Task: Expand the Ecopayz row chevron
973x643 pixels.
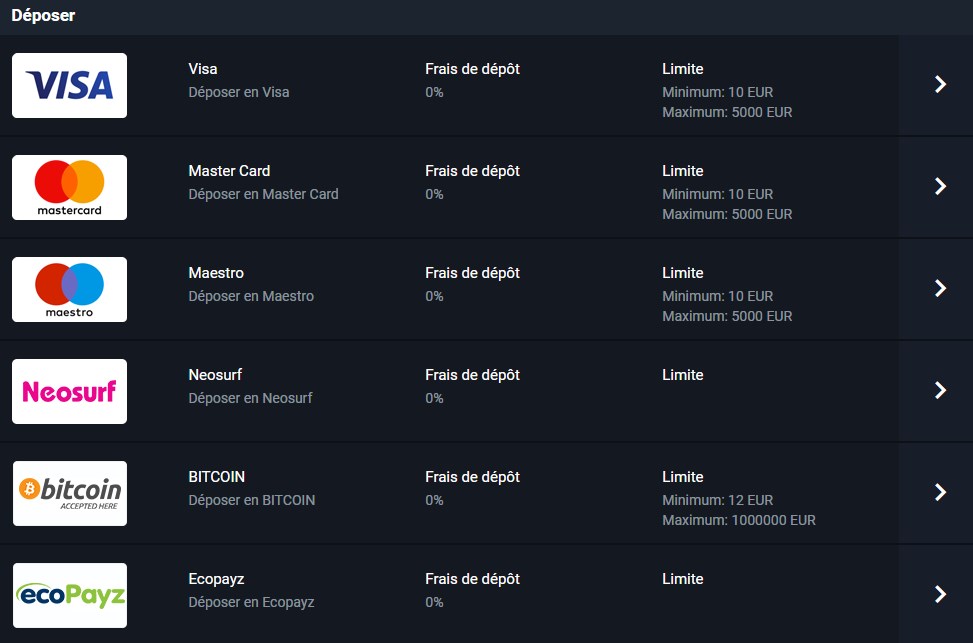Action: (x=939, y=595)
